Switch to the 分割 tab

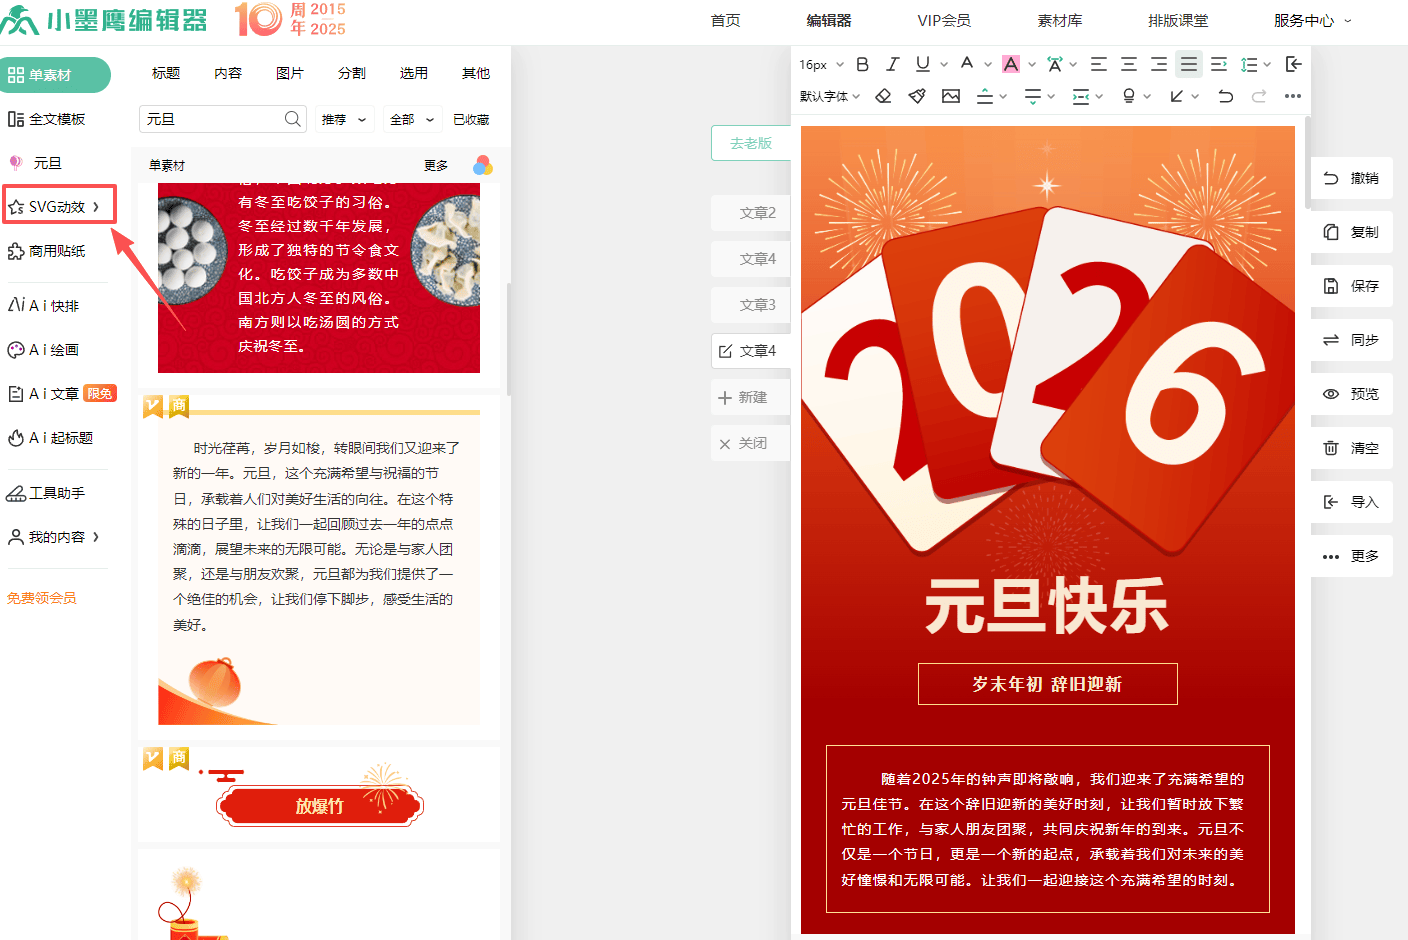click(x=351, y=73)
